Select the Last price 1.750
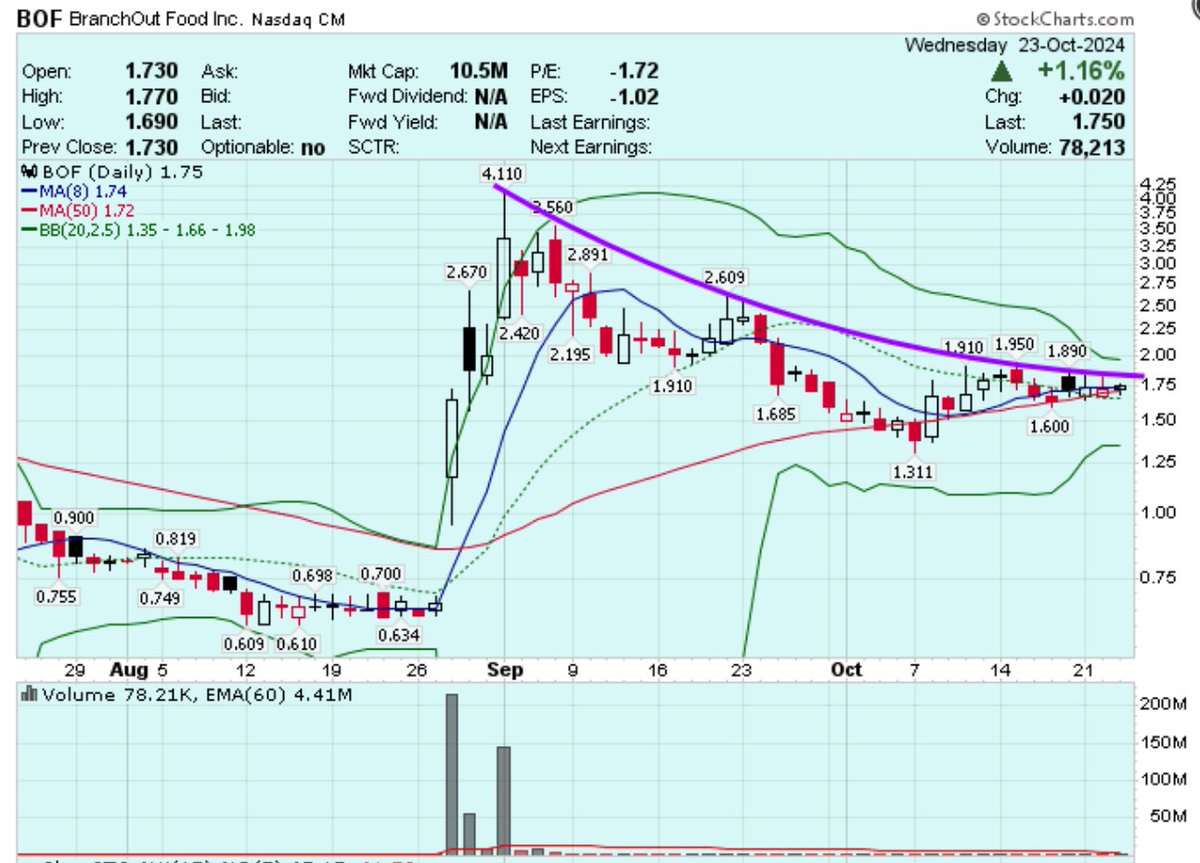The width and height of the screenshot is (1200, 863). pyautogui.click(x=1098, y=122)
